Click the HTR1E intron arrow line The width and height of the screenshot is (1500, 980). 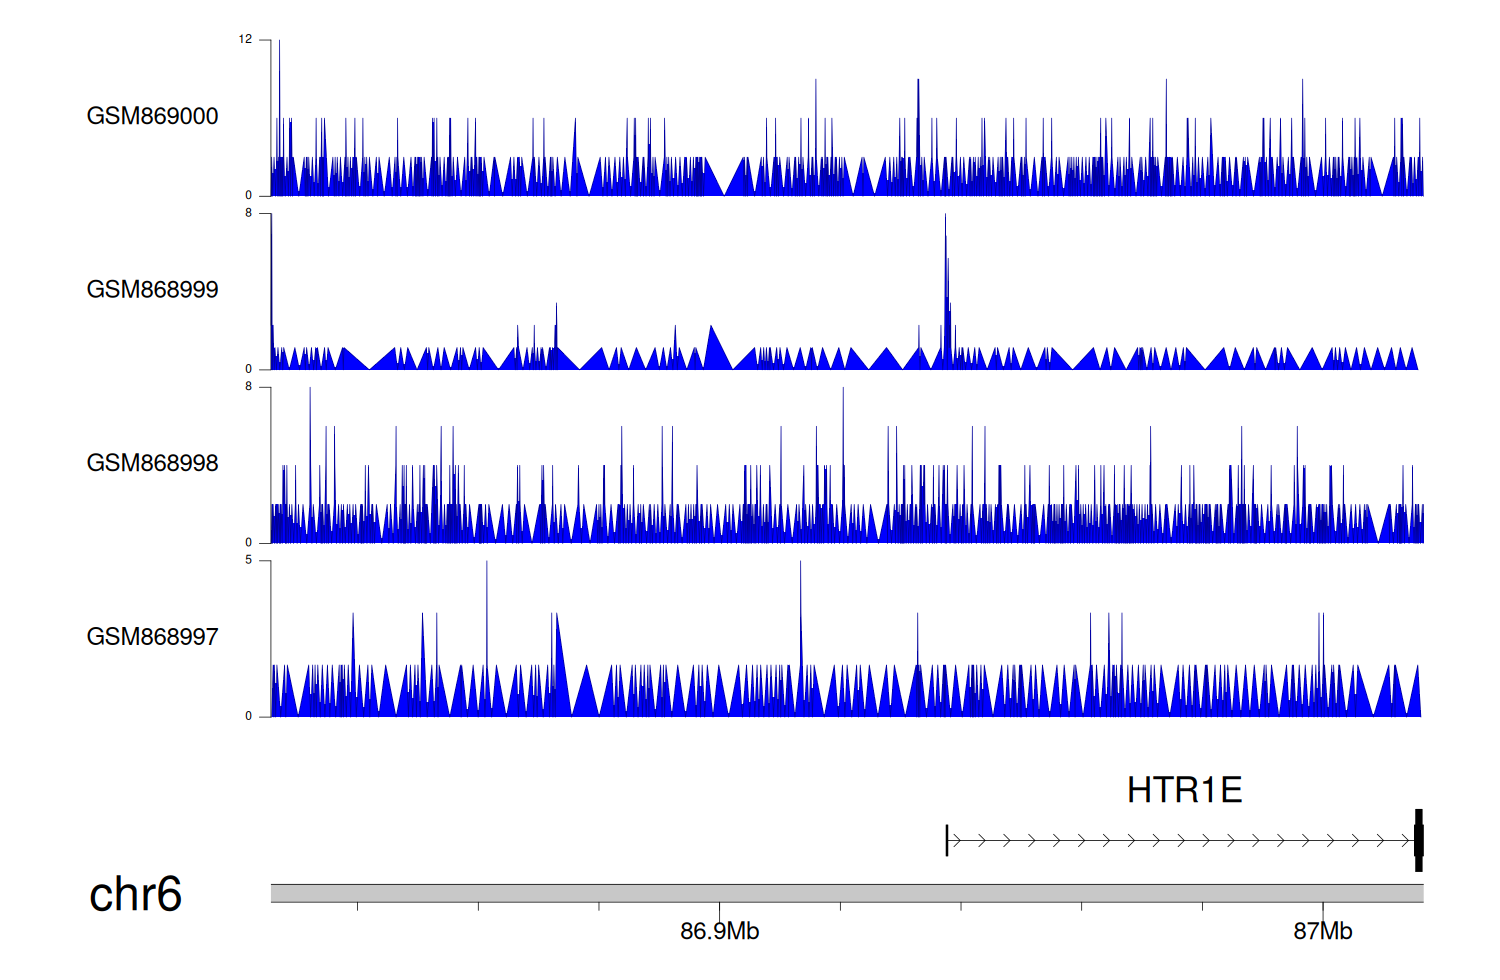[x=1180, y=841]
